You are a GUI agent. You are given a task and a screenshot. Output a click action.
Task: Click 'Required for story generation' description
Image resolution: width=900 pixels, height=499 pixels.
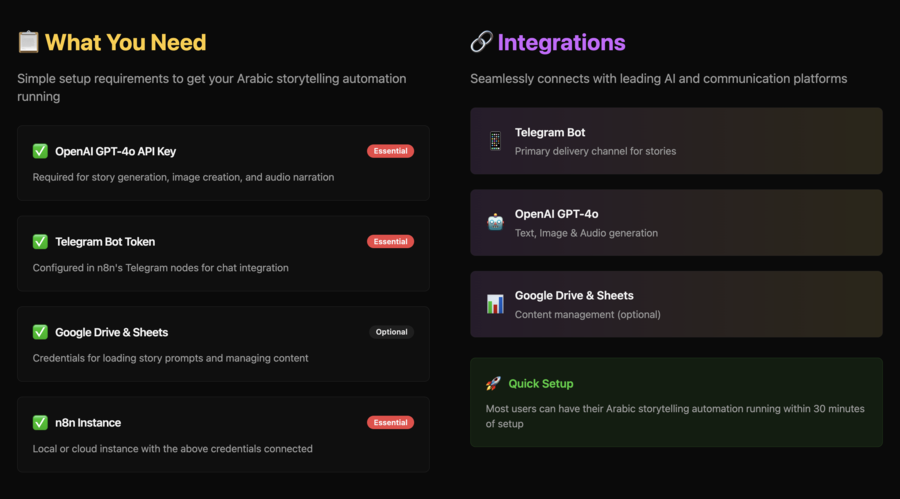click(x=183, y=177)
